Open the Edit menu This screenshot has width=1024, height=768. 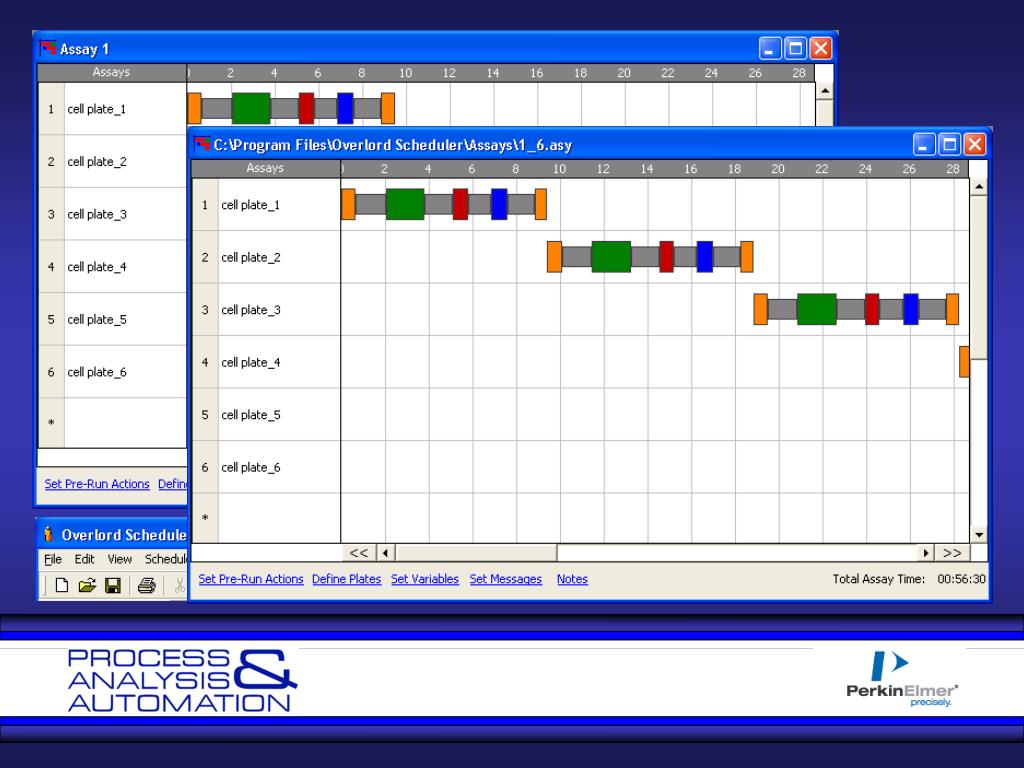pos(84,559)
